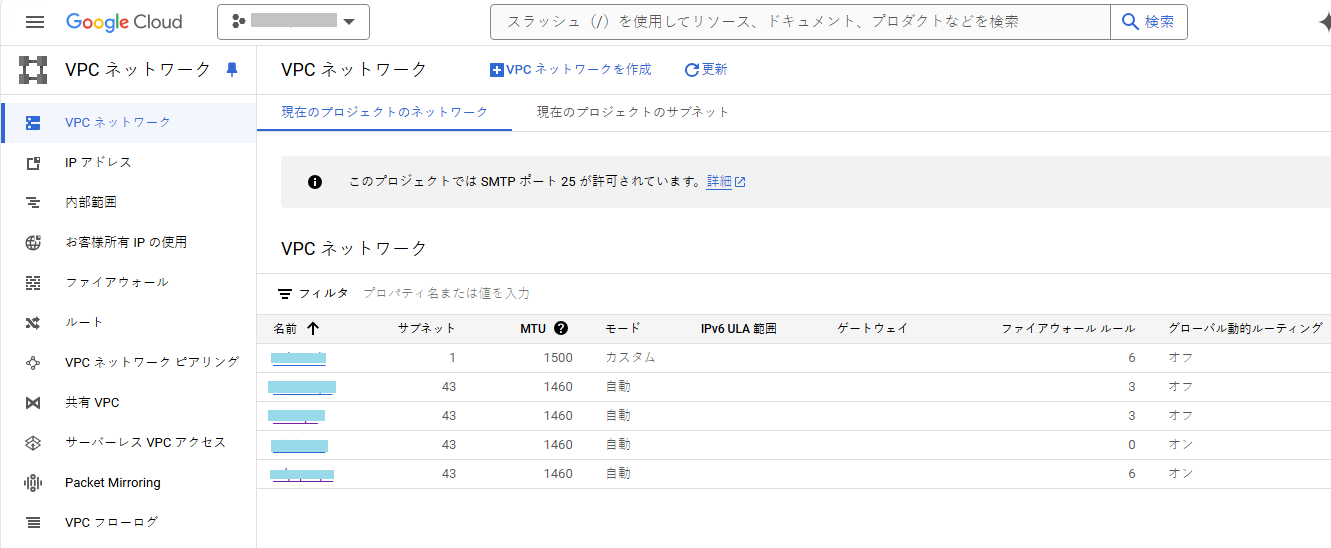The image size is (1331, 548).
Task: Click the お客様所有 IP globe icon
Action: pos(33,243)
